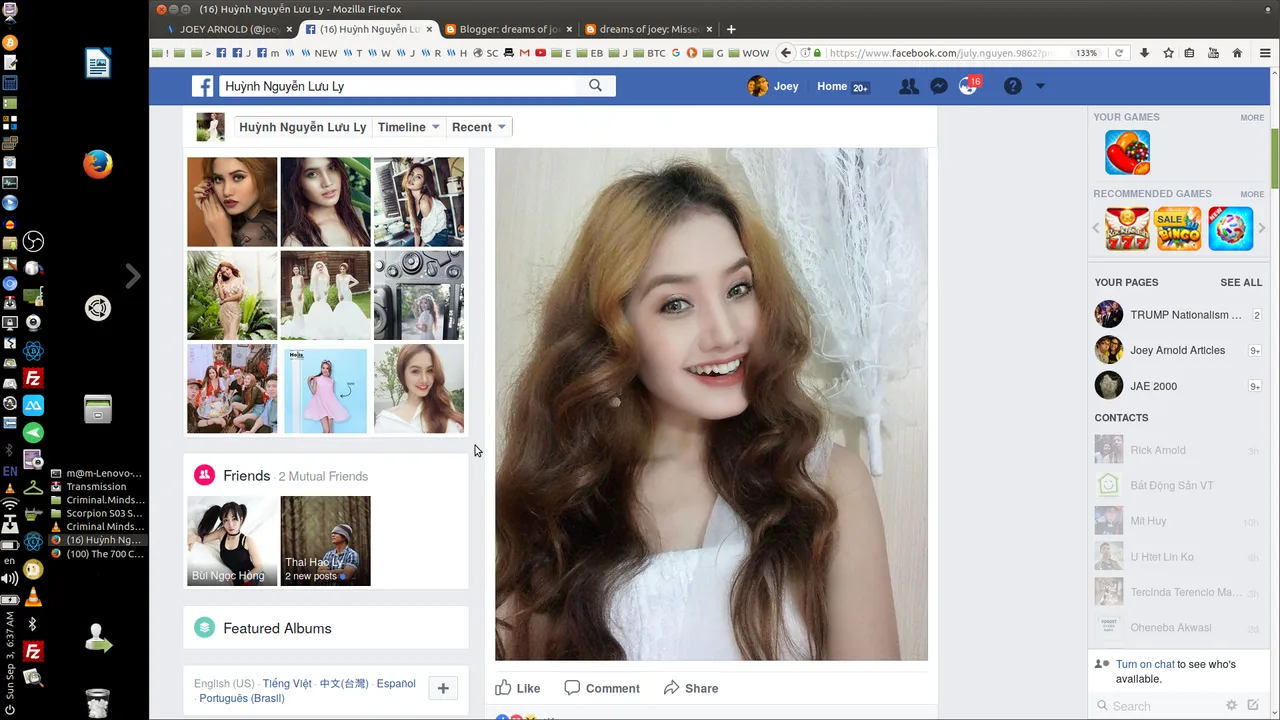The width and height of the screenshot is (1280, 720).
Task: Click the new message compose icon in chat
Action: [x=1253, y=705]
